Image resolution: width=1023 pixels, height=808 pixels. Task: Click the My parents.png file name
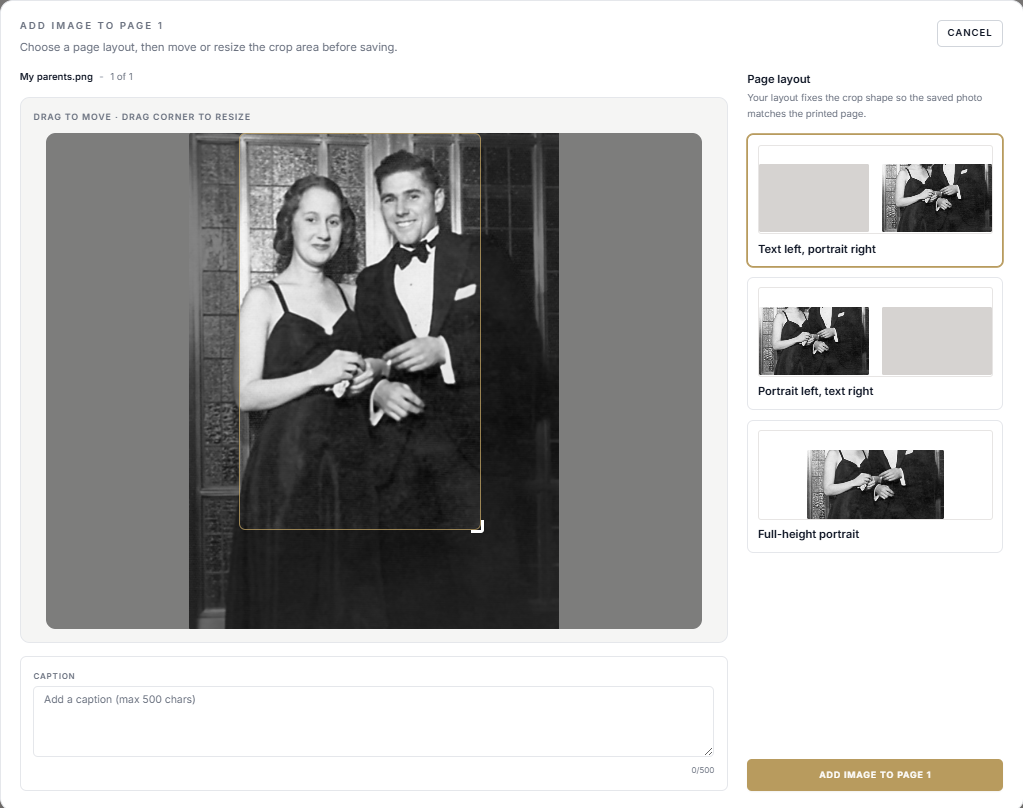56,76
